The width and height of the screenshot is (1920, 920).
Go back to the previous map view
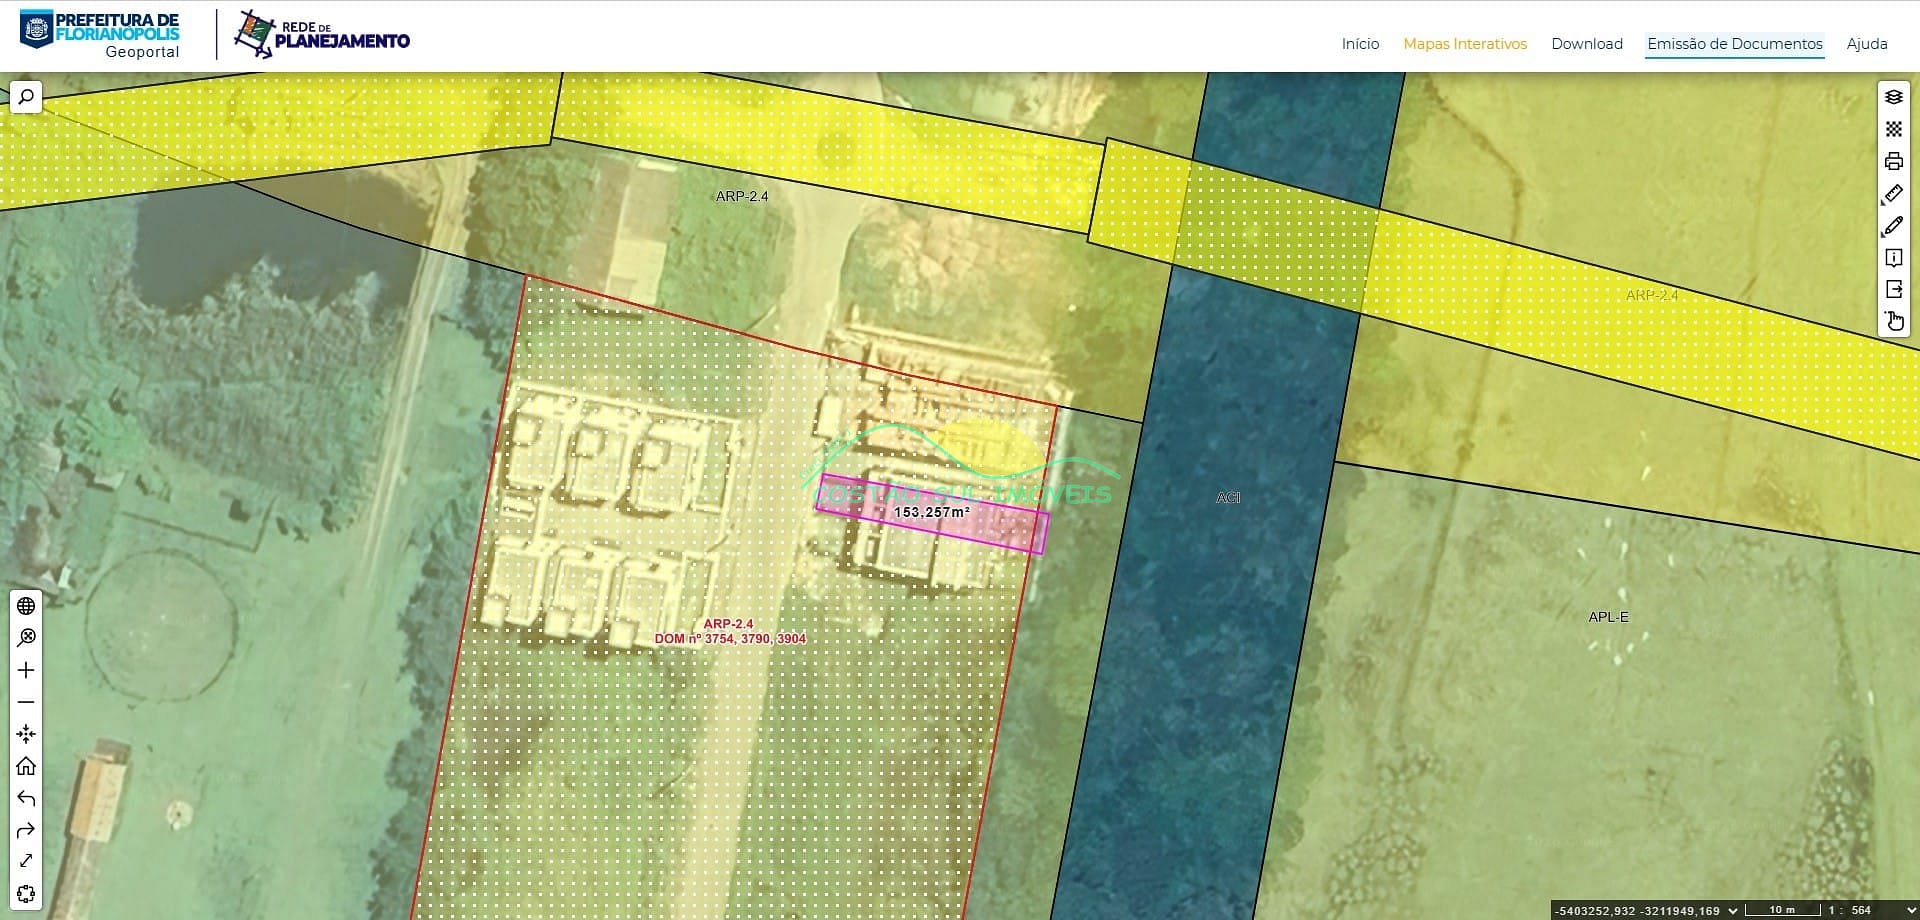click(x=26, y=798)
